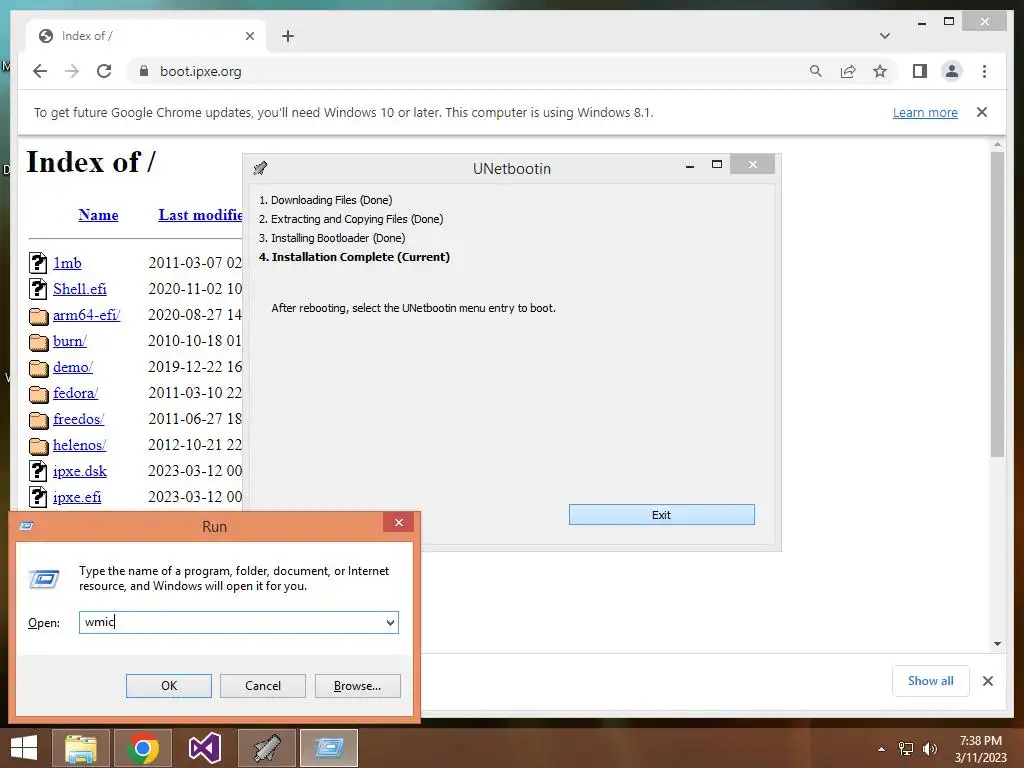
Task: Click the Run taskbar icon
Action: [328, 748]
